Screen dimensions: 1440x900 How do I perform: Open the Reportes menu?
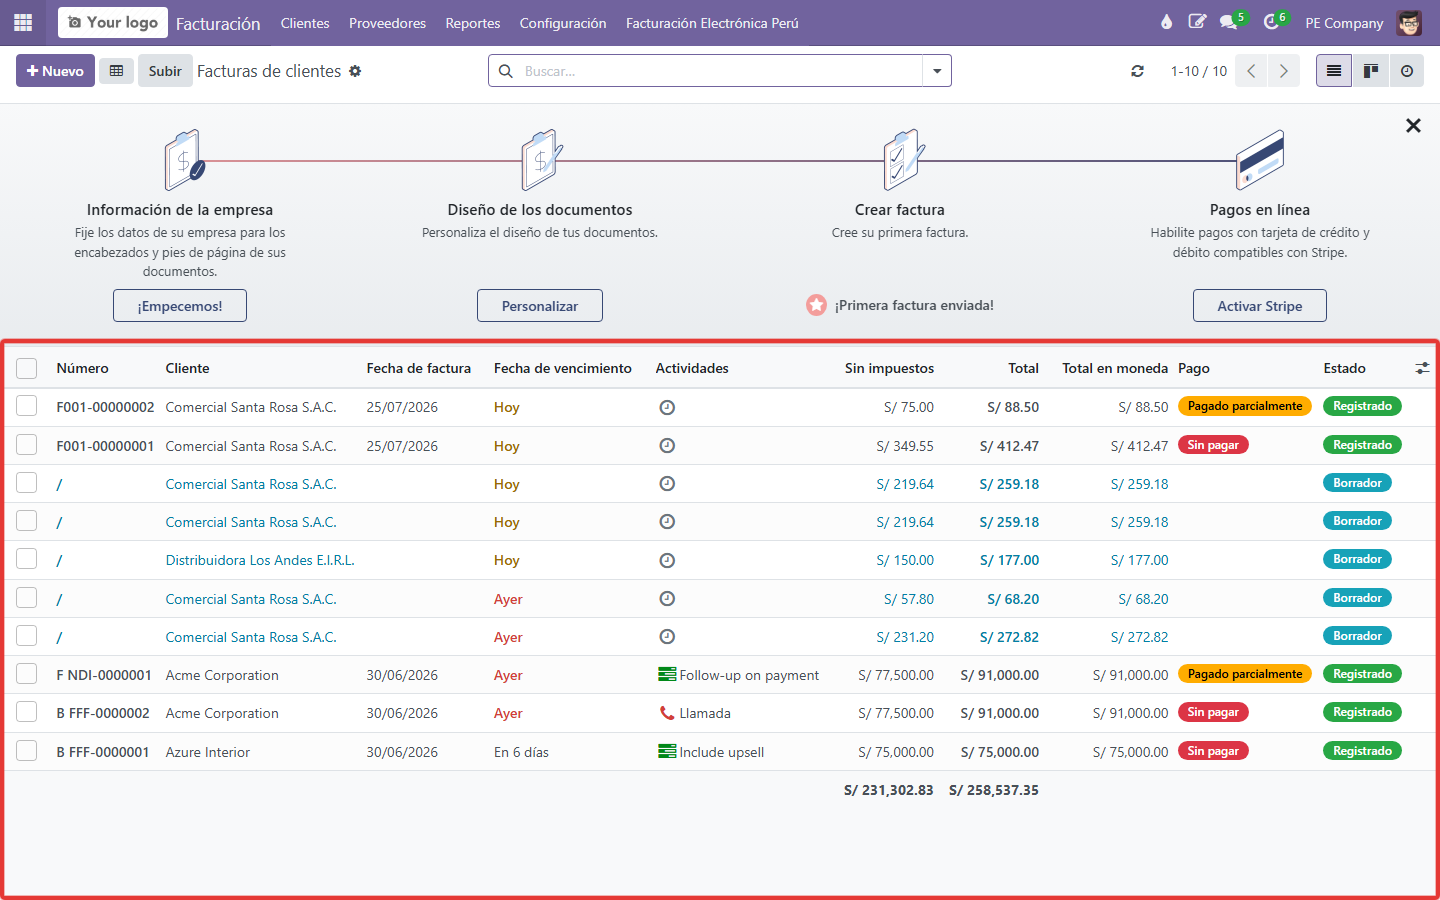point(473,23)
